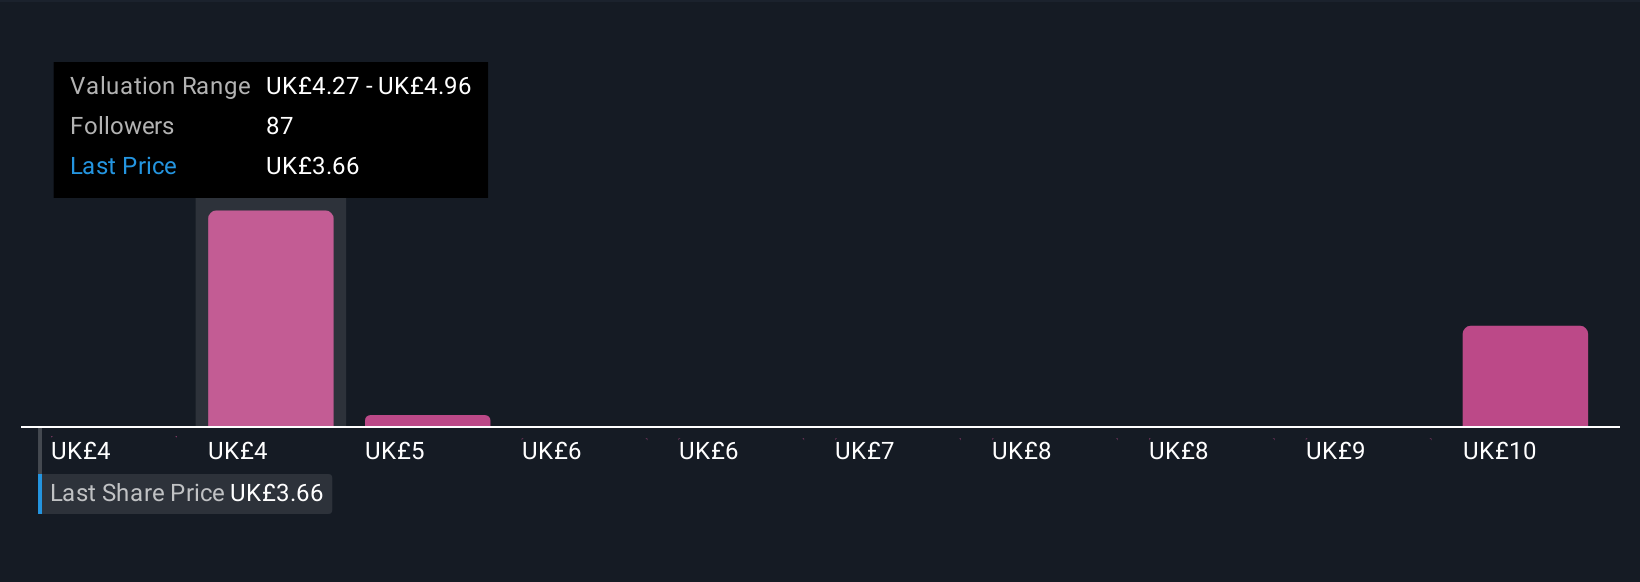Screen dimensions: 1640x582
Task: Click the Followers count 87
Action: 280,126
